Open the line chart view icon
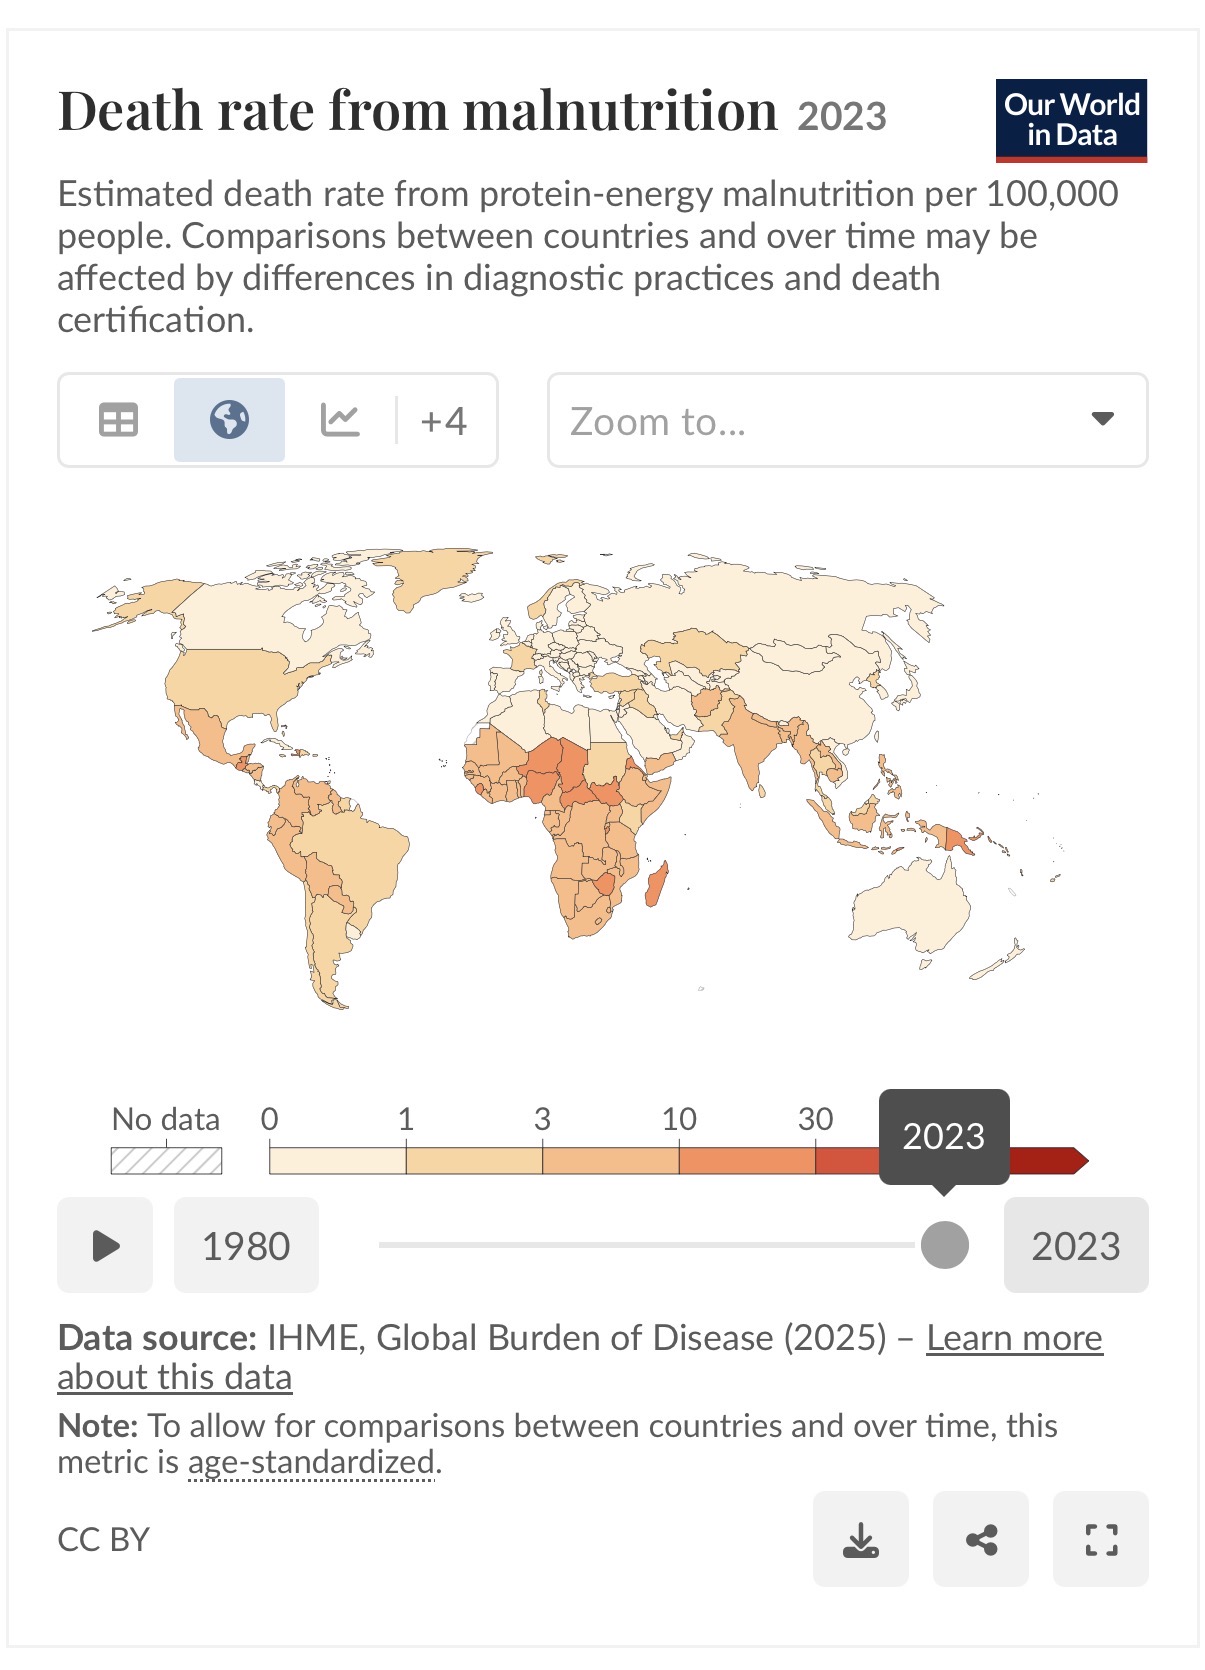The image size is (1205, 1670). pos(340,420)
